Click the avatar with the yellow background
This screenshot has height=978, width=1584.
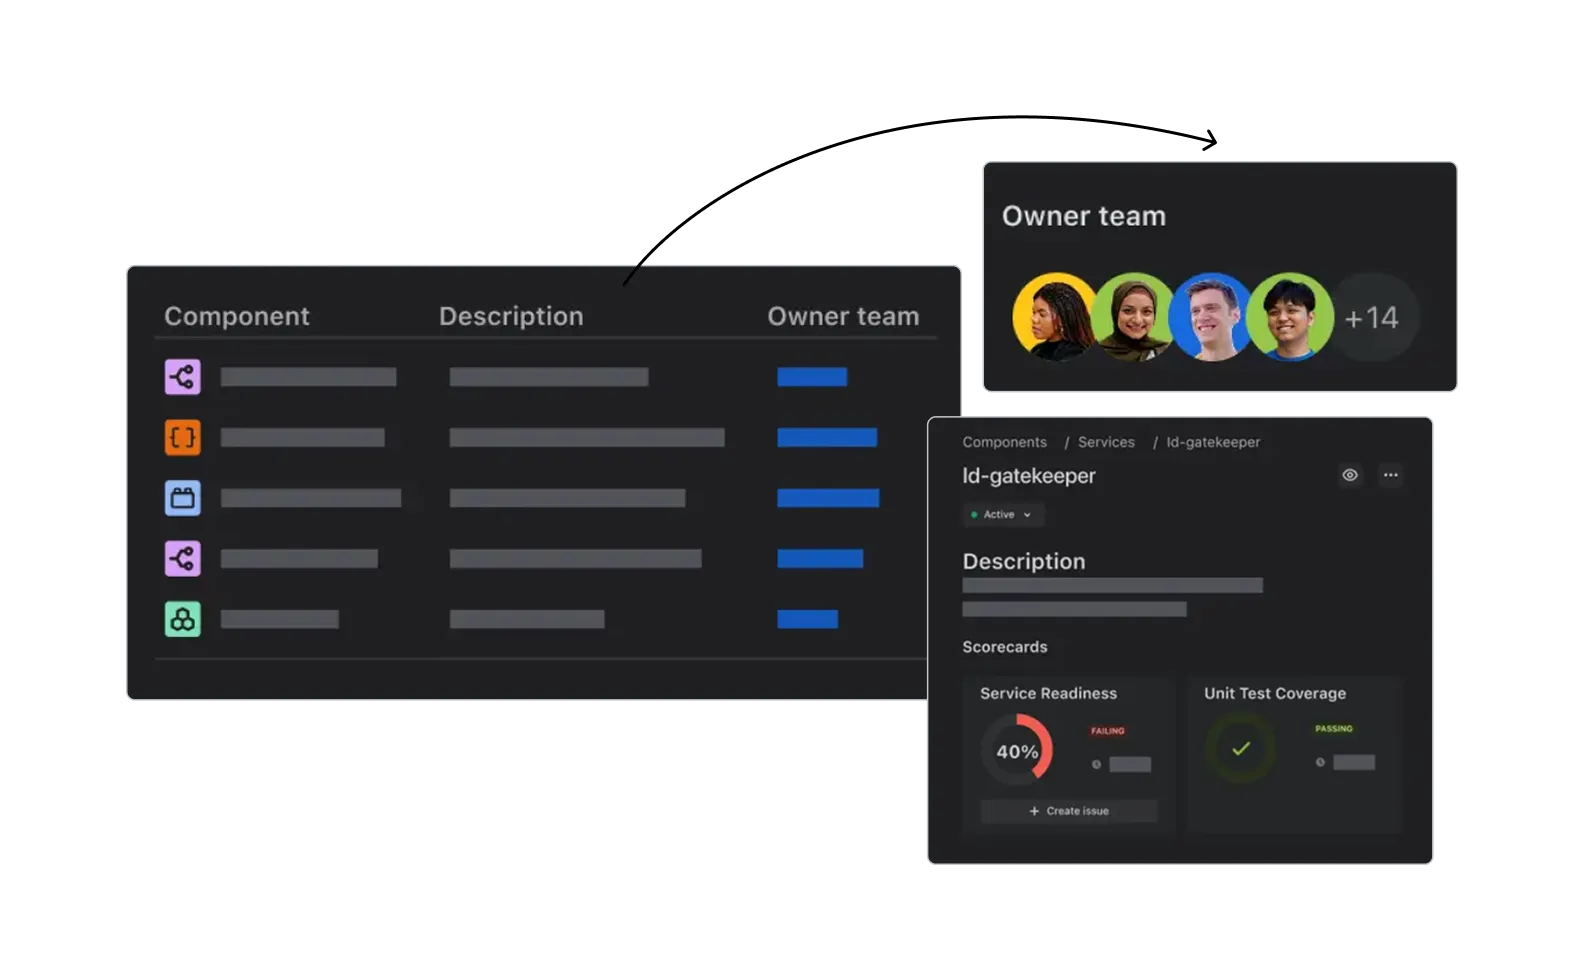pos(1054,317)
